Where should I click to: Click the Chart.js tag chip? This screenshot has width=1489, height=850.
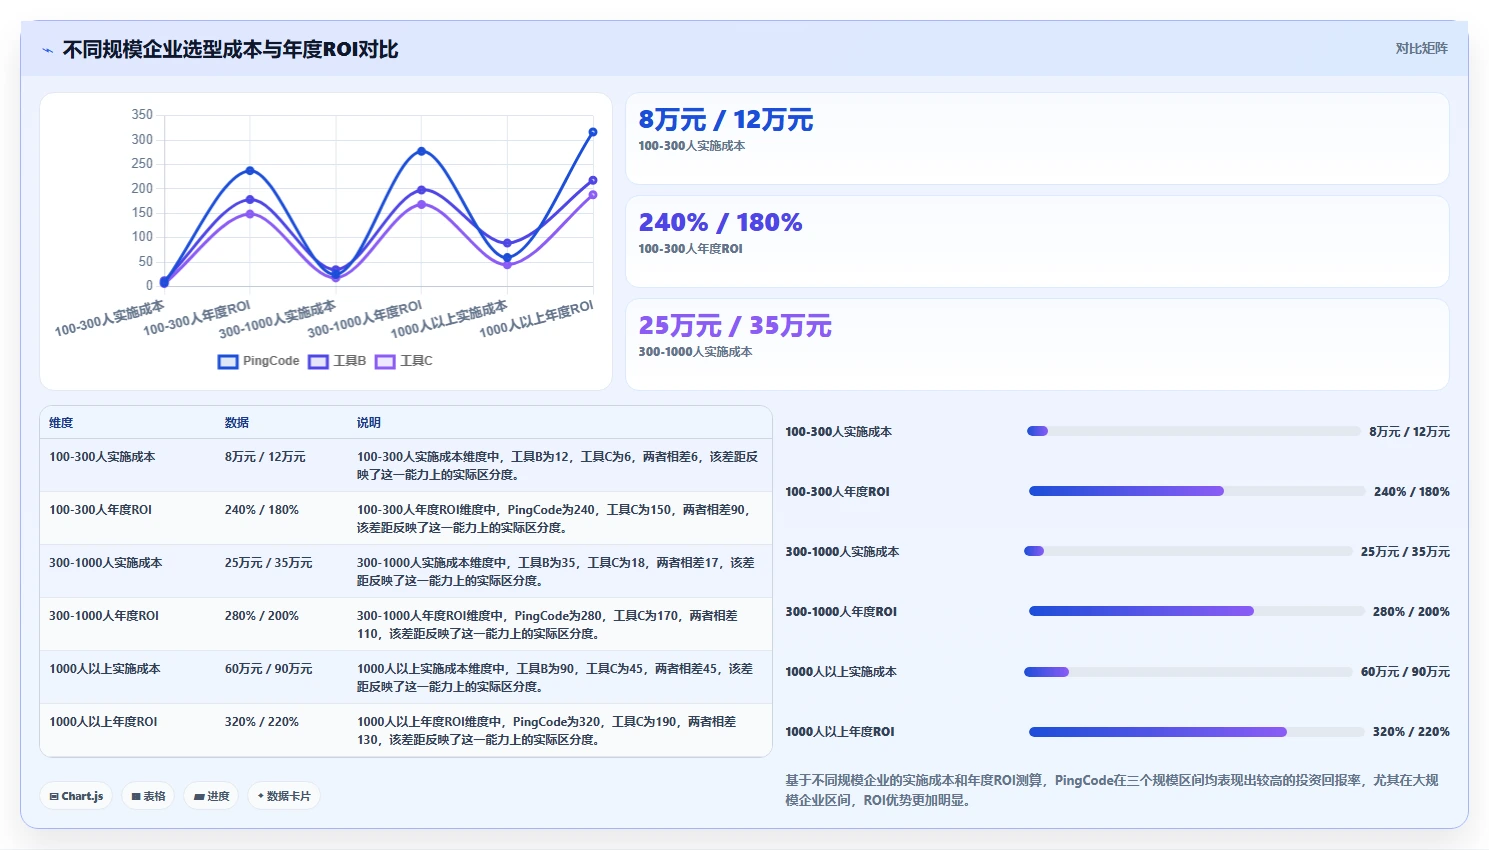click(76, 796)
